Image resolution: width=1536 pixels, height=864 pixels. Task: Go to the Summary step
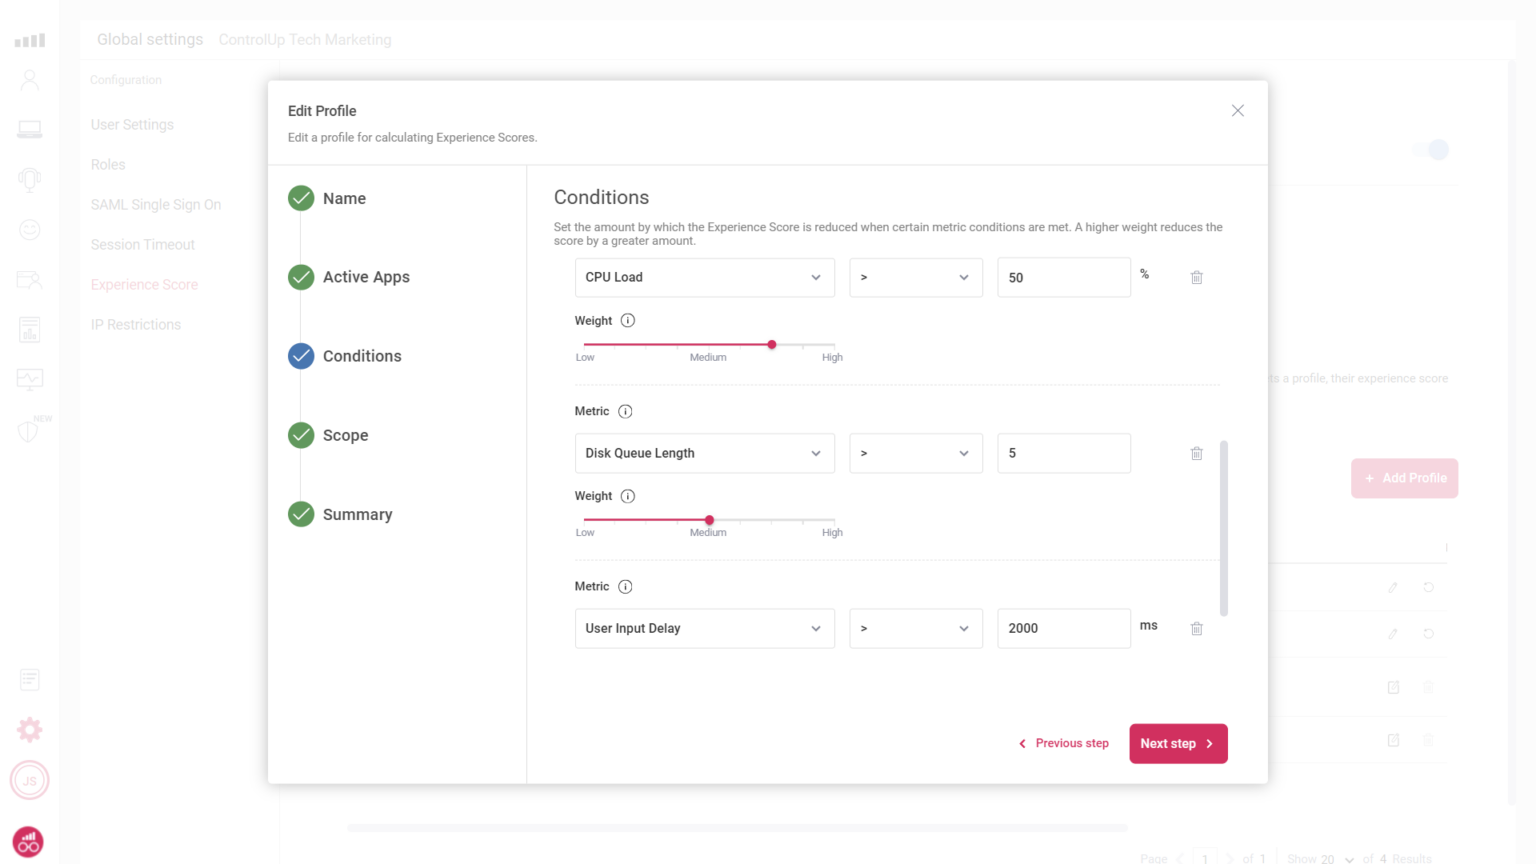[356, 514]
